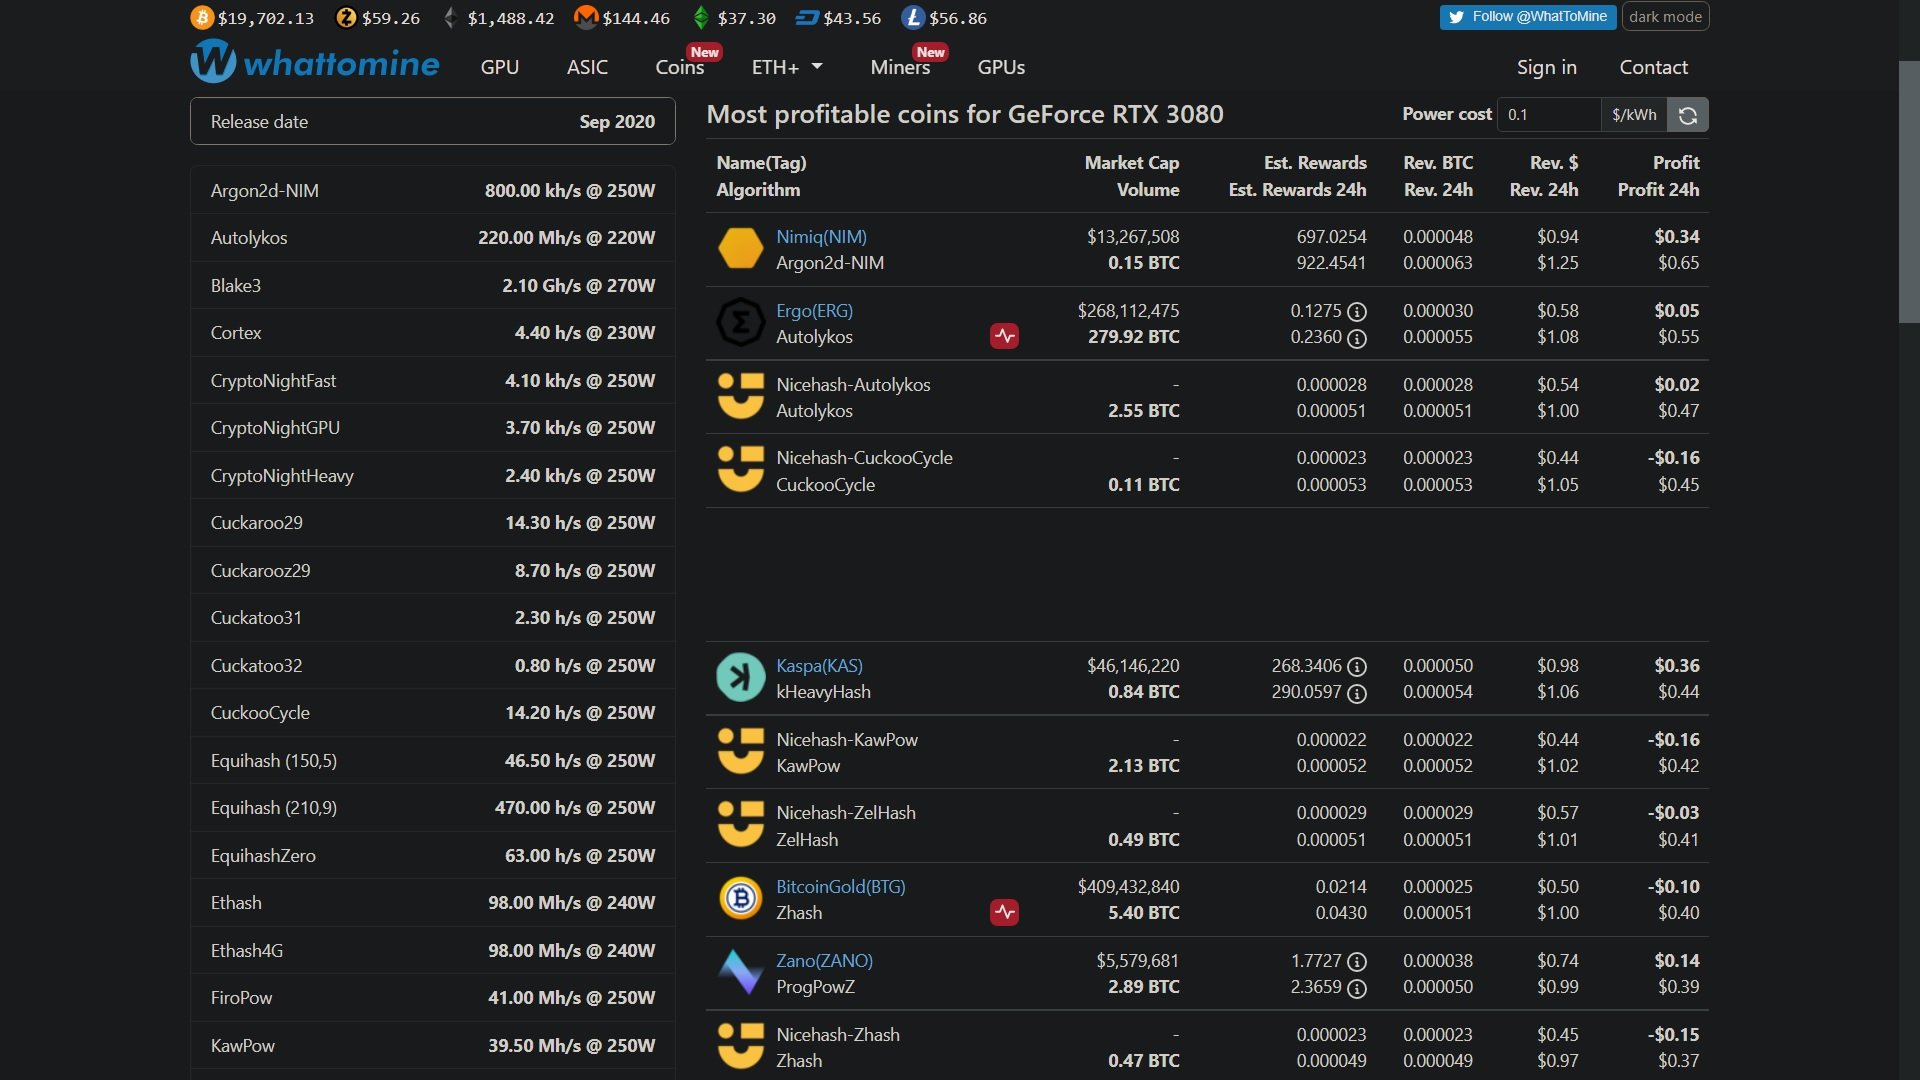Toggle dark mode button
The width and height of the screenshot is (1920, 1080).
[1665, 17]
